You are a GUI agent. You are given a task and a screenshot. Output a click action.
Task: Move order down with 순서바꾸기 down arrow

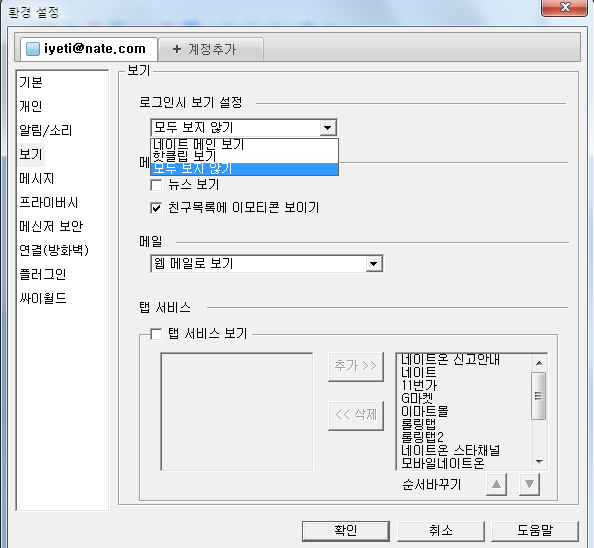tap(529, 484)
